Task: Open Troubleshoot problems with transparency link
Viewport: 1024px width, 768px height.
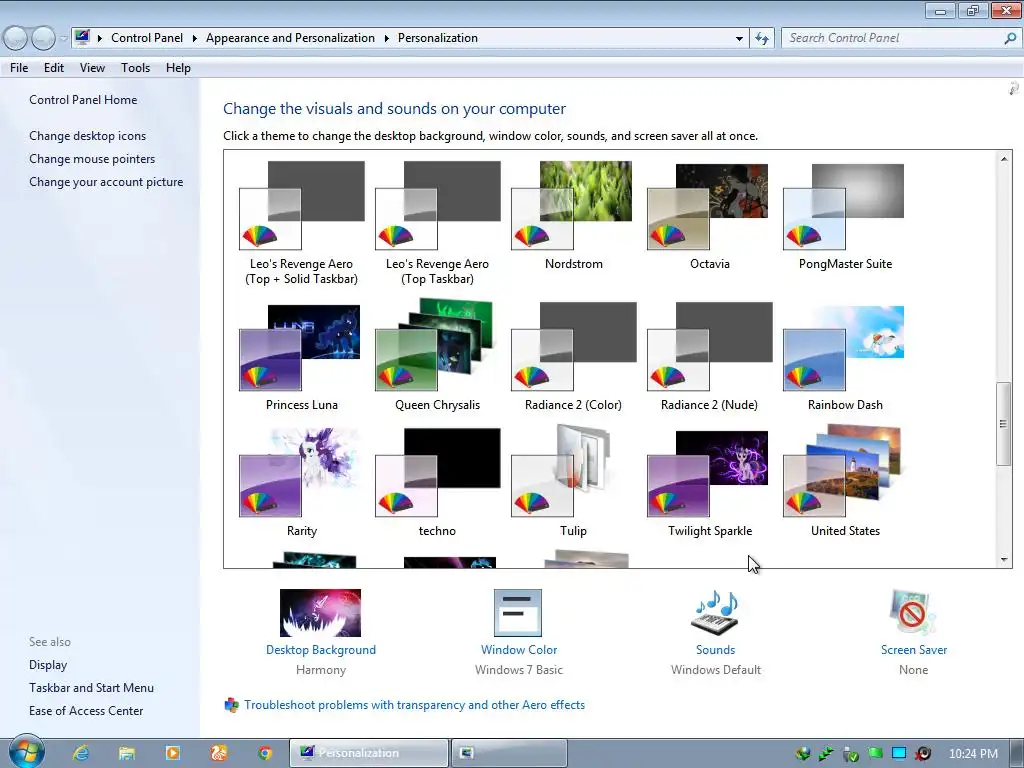Action: 414,705
